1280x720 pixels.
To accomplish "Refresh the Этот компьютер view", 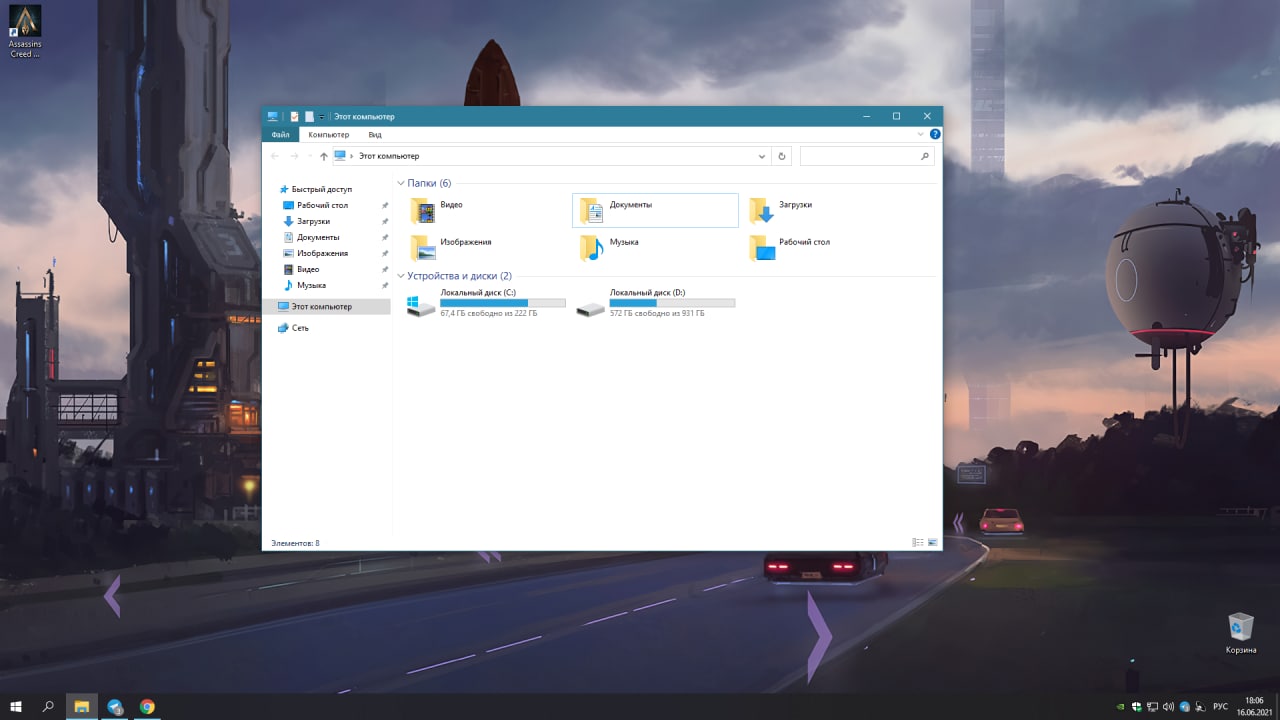I will point(782,156).
